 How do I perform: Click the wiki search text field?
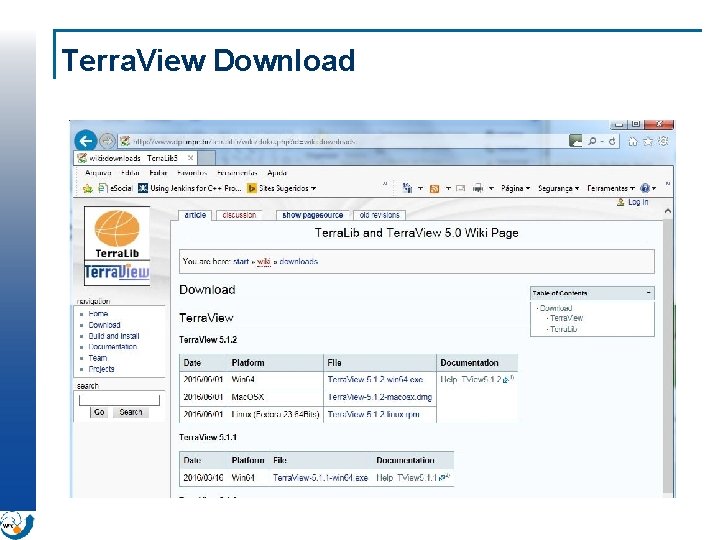tap(119, 399)
